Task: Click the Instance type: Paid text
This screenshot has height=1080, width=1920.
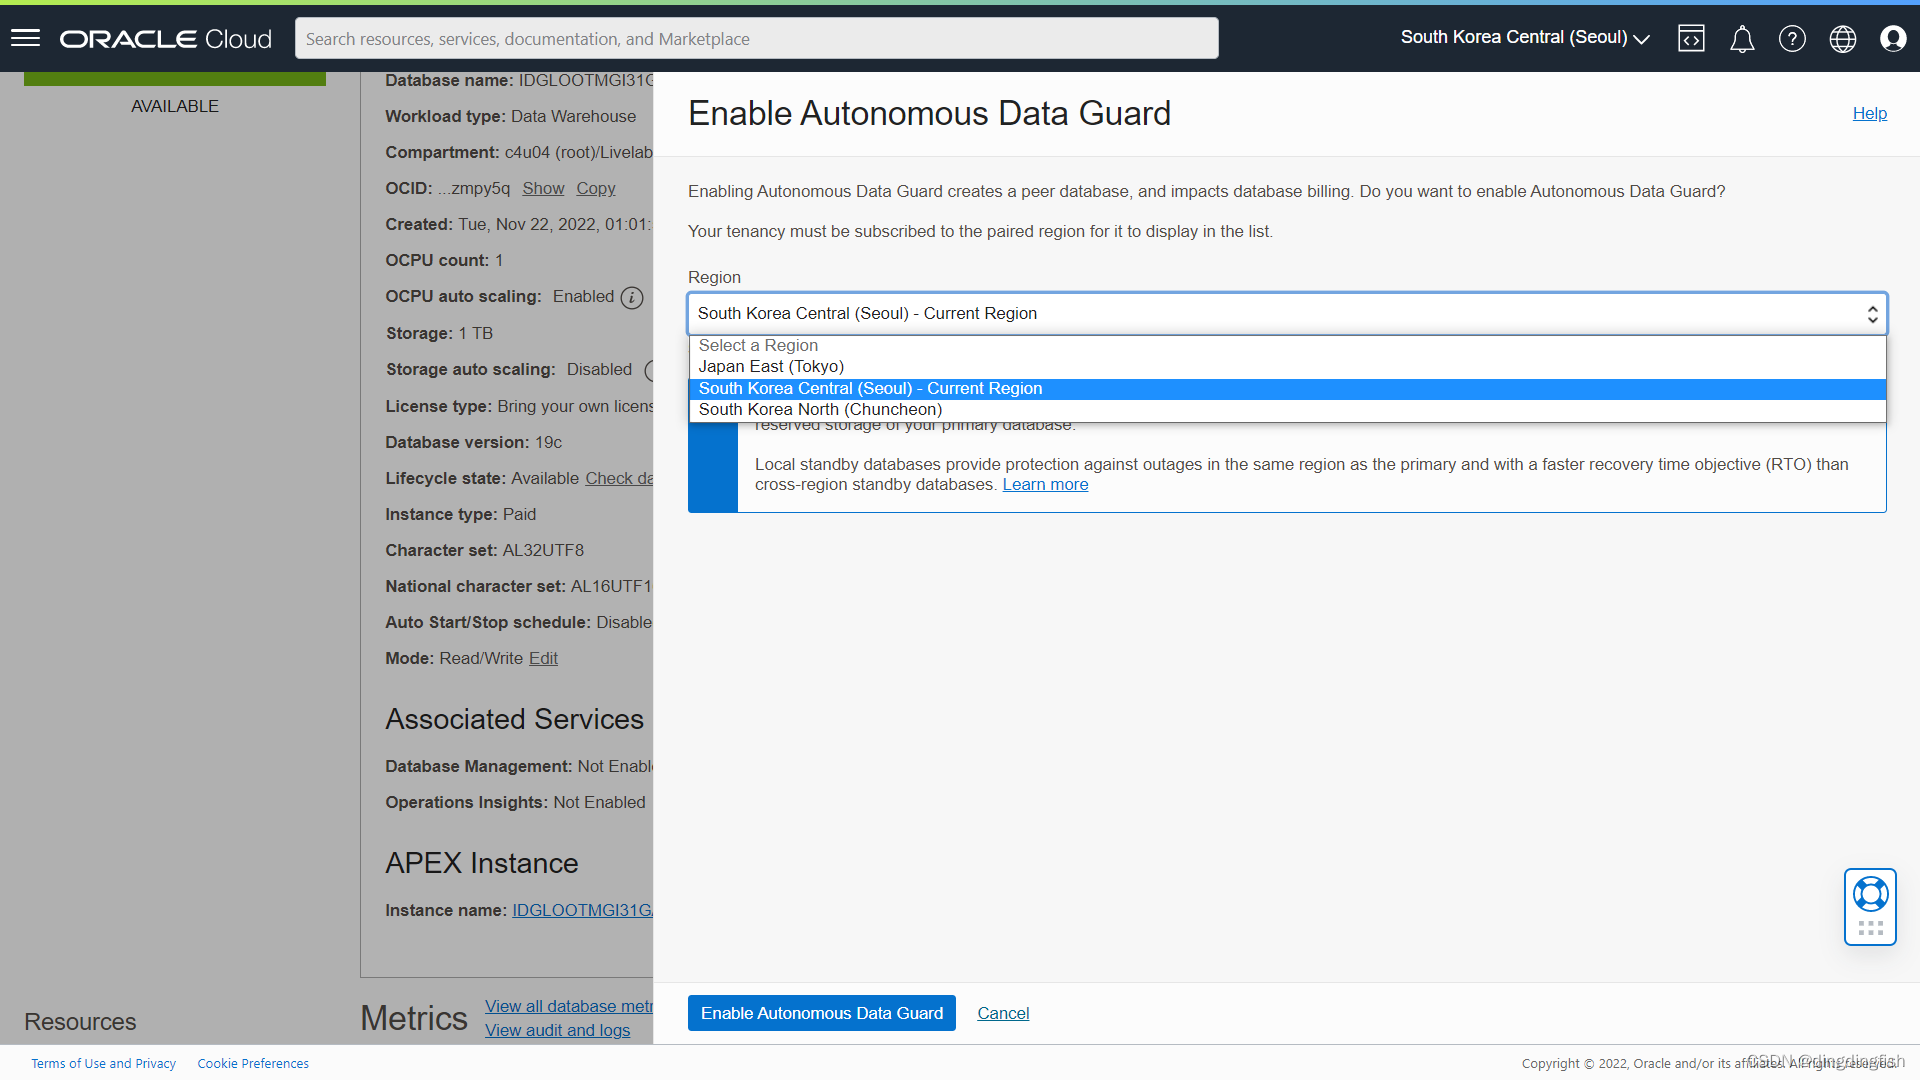Action: pos(460,515)
